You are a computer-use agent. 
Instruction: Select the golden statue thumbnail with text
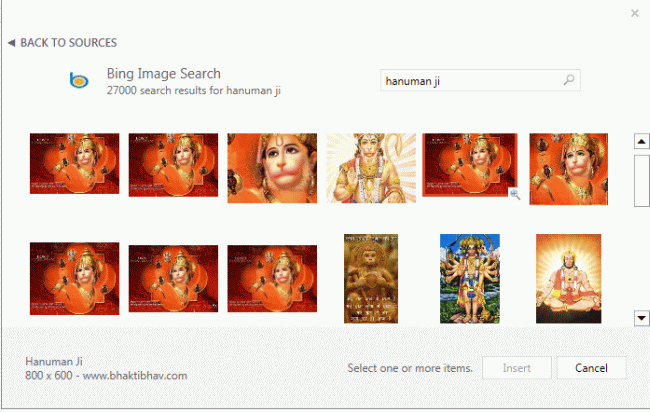pyautogui.click(x=371, y=279)
